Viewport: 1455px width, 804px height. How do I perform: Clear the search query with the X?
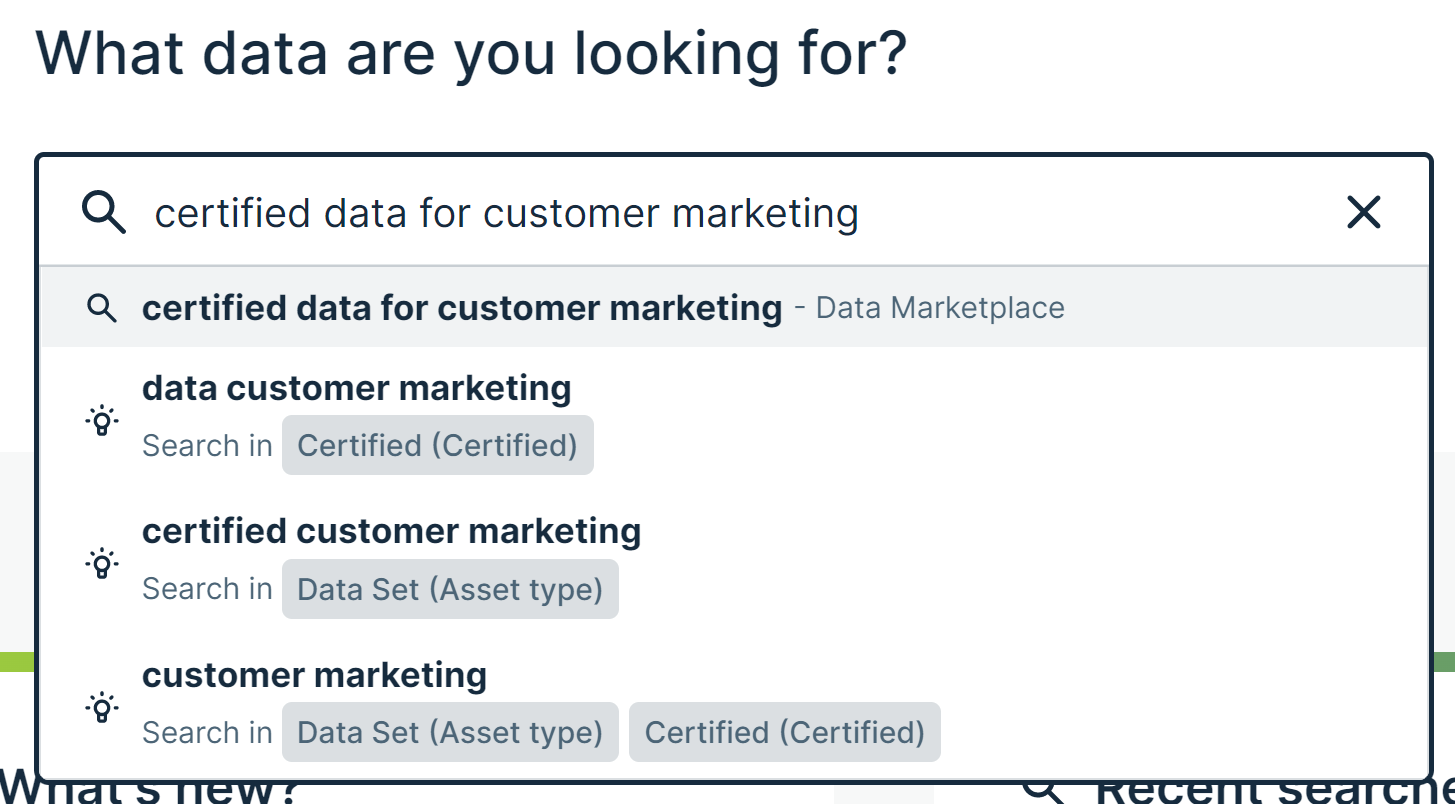tap(1363, 212)
